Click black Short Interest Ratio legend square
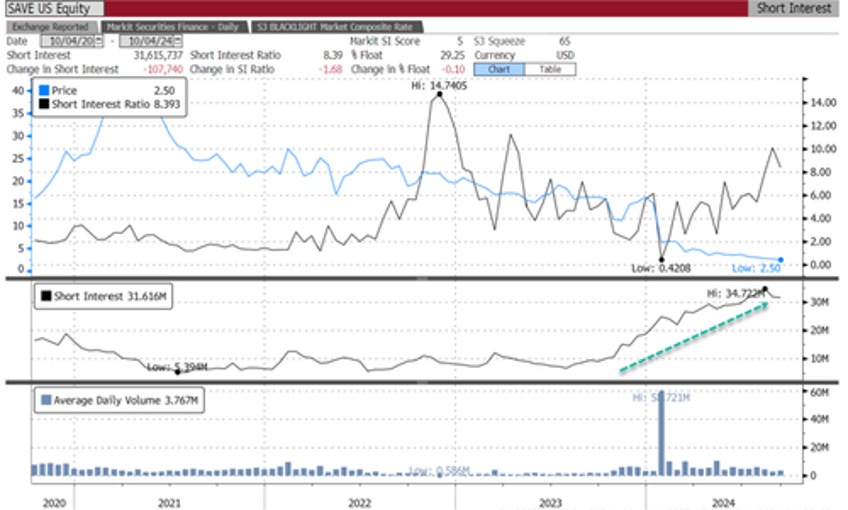Viewport: 848px width, 510px height. coord(44,104)
